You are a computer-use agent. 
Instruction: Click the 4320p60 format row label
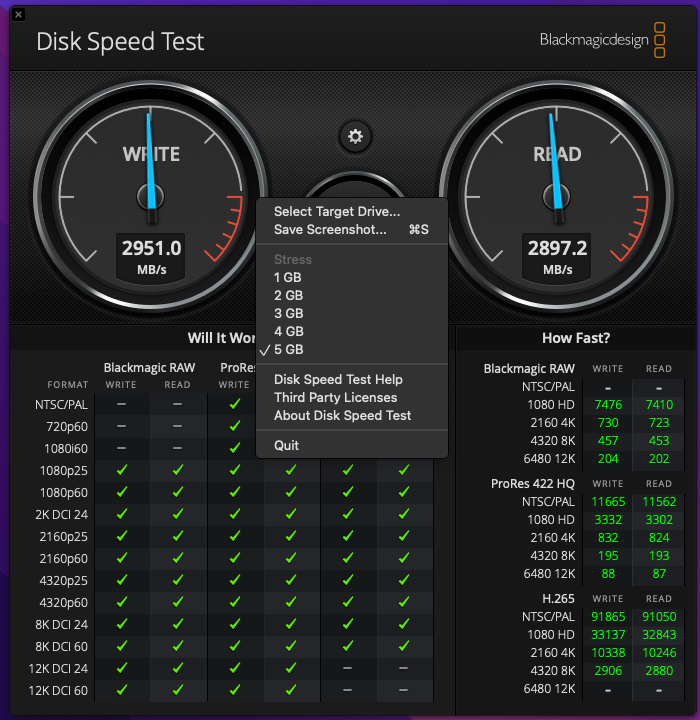point(63,602)
